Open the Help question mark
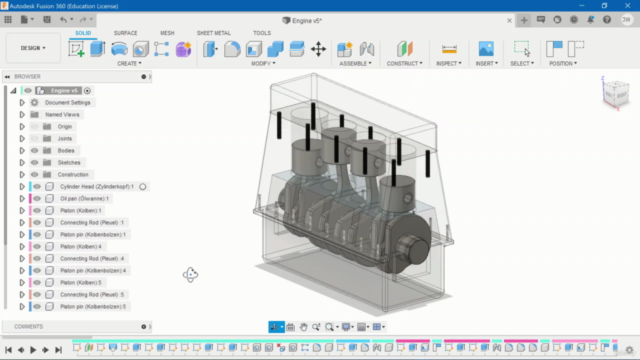This screenshot has width=640, height=360. pyautogui.click(x=607, y=20)
